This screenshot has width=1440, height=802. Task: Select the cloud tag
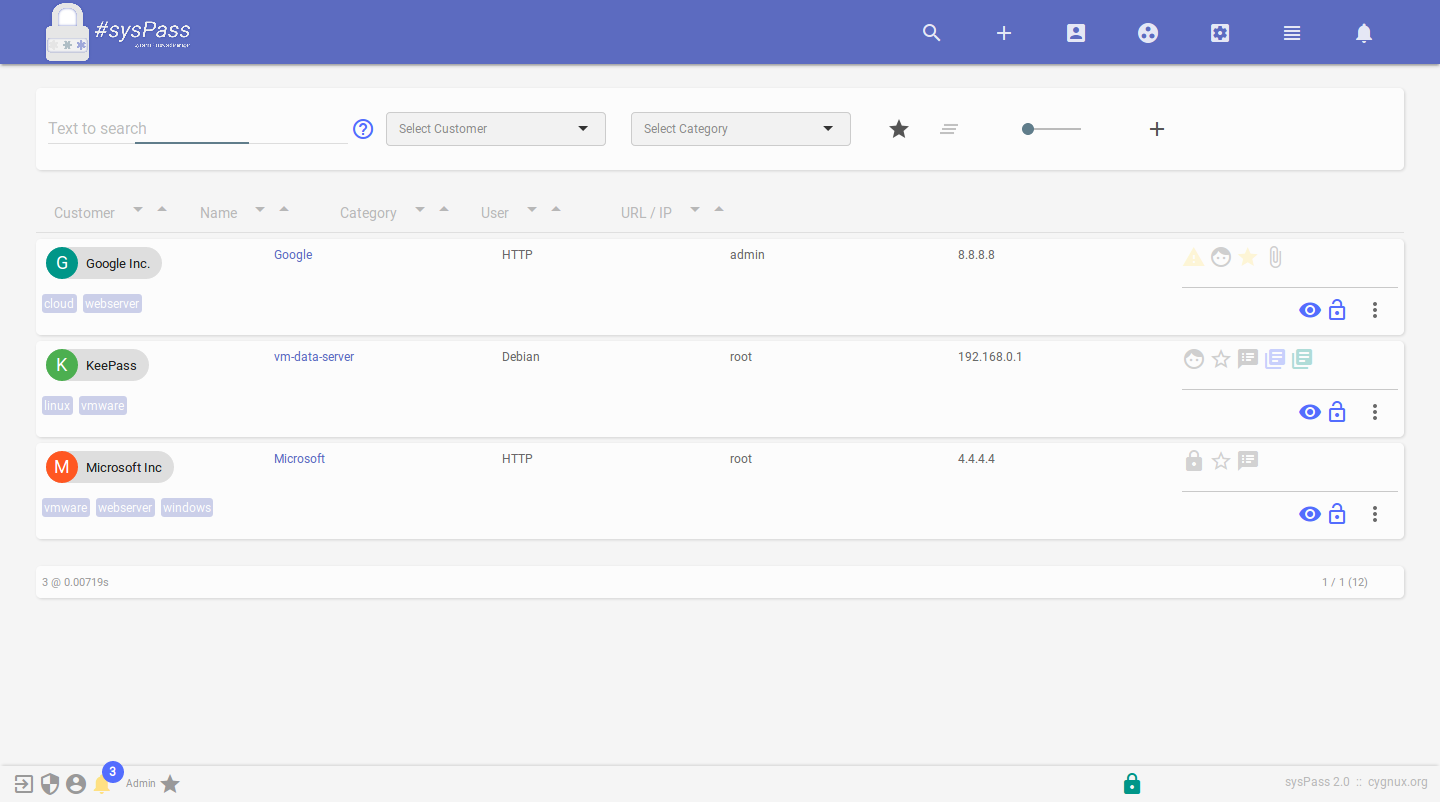point(59,304)
